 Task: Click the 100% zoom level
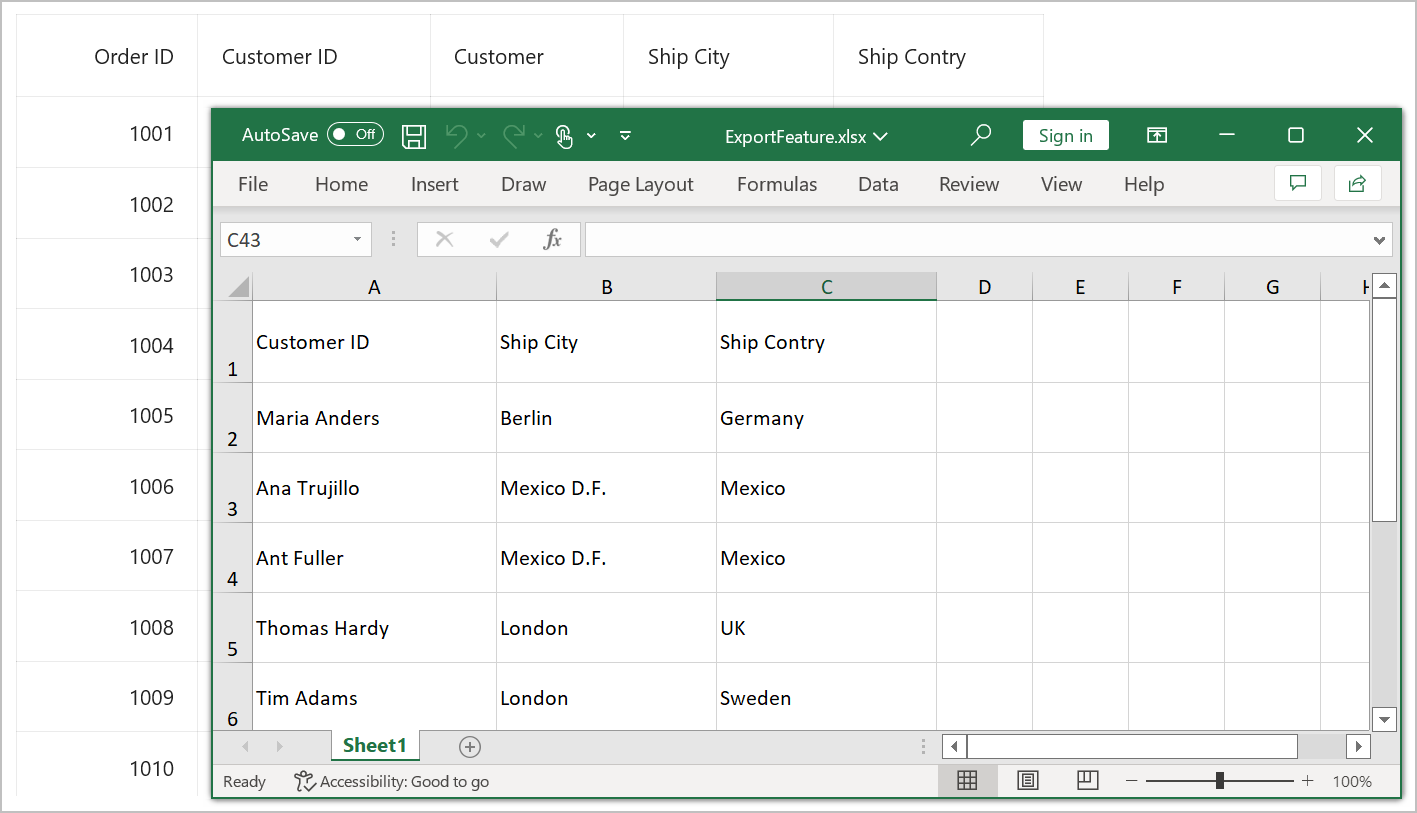point(1352,781)
